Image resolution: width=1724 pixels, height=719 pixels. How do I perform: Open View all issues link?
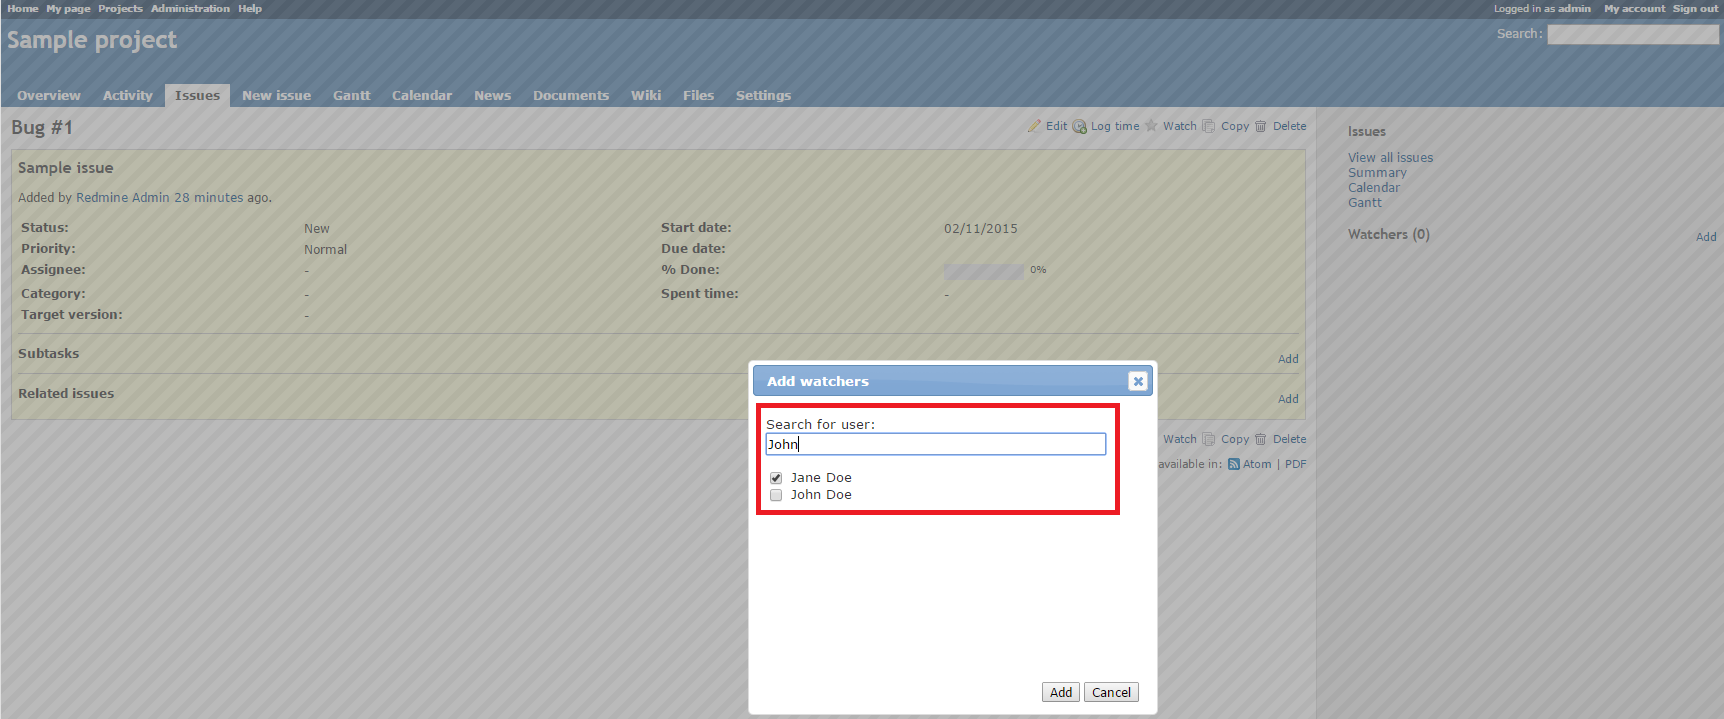pyautogui.click(x=1390, y=158)
